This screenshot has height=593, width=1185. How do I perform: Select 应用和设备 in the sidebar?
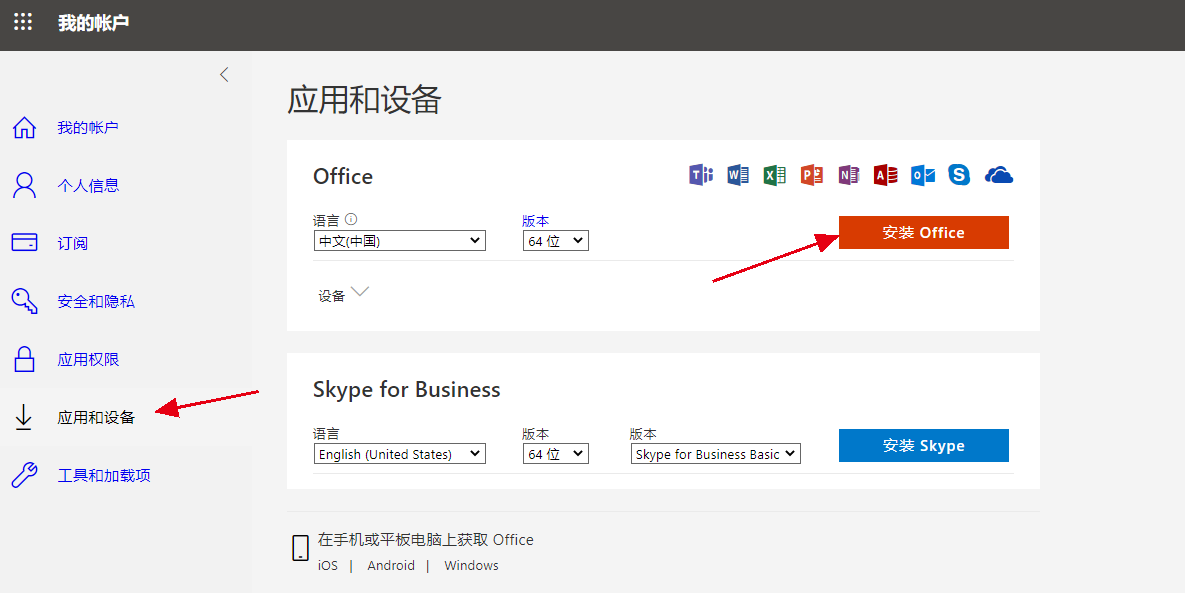(x=96, y=417)
